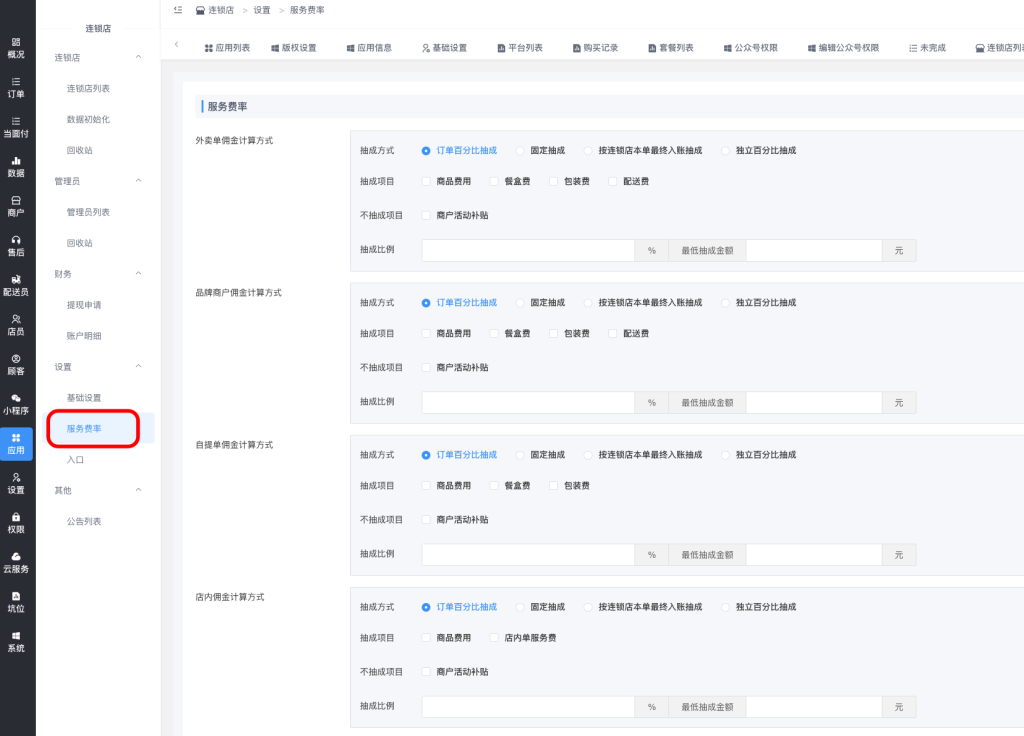1024x736 pixels.
Task: Collapse the 管理员 menu group
Action: point(138,181)
